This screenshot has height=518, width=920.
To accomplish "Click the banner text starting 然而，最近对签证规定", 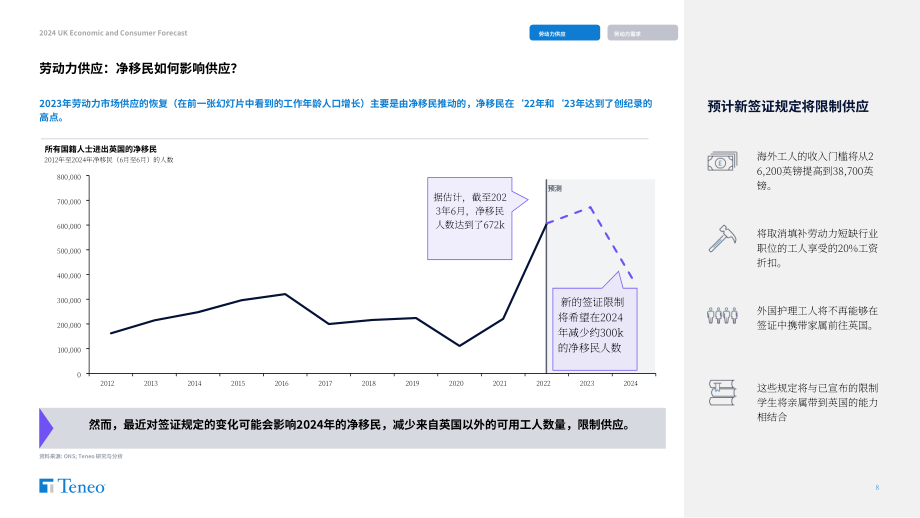I will (362, 425).
